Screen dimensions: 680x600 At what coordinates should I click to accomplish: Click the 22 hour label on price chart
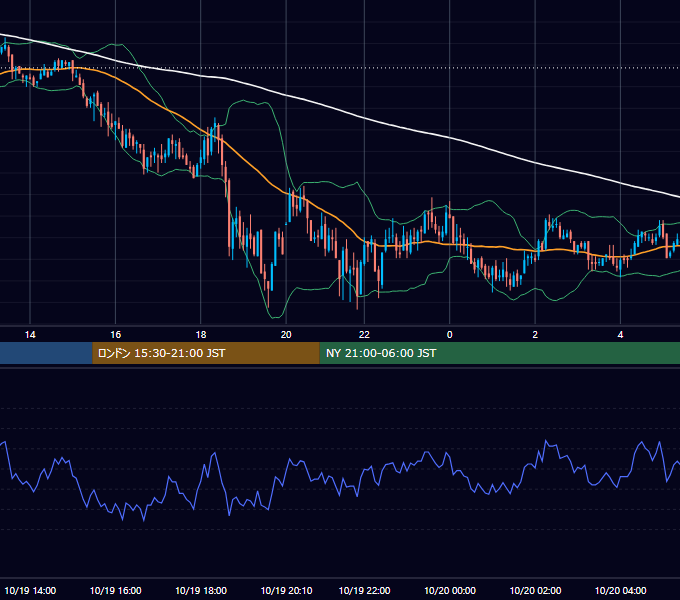click(x=364, y=335)
